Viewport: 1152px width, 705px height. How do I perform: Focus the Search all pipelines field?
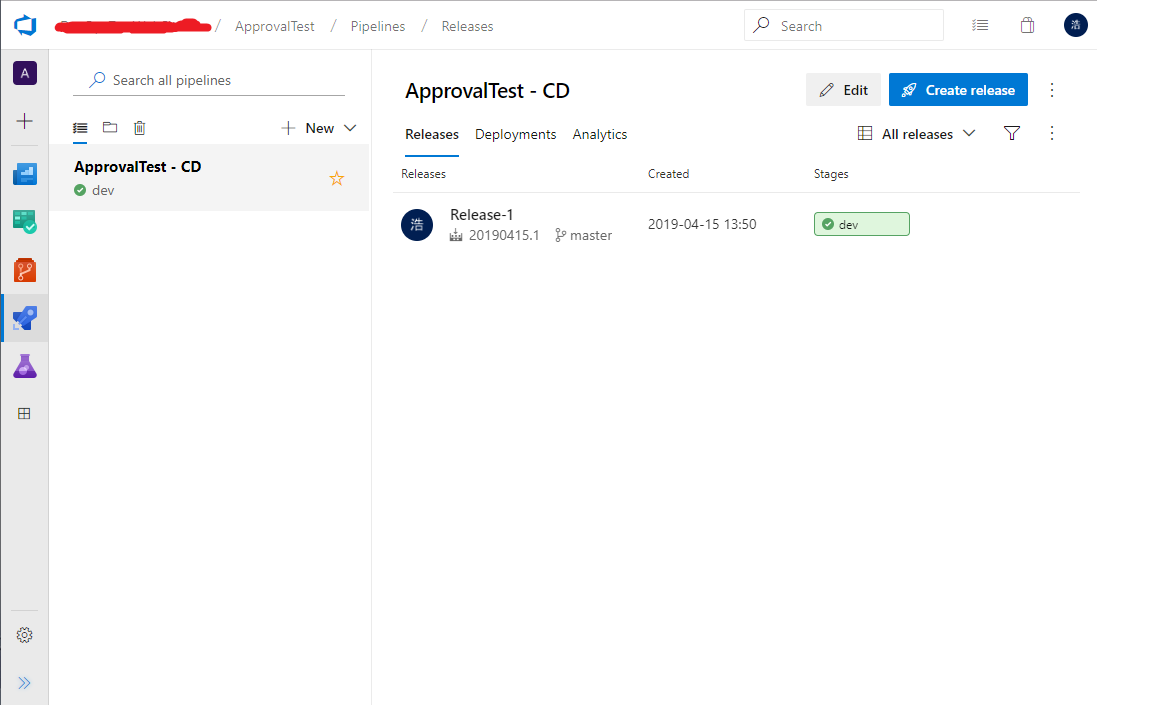(x=209, y=80)
